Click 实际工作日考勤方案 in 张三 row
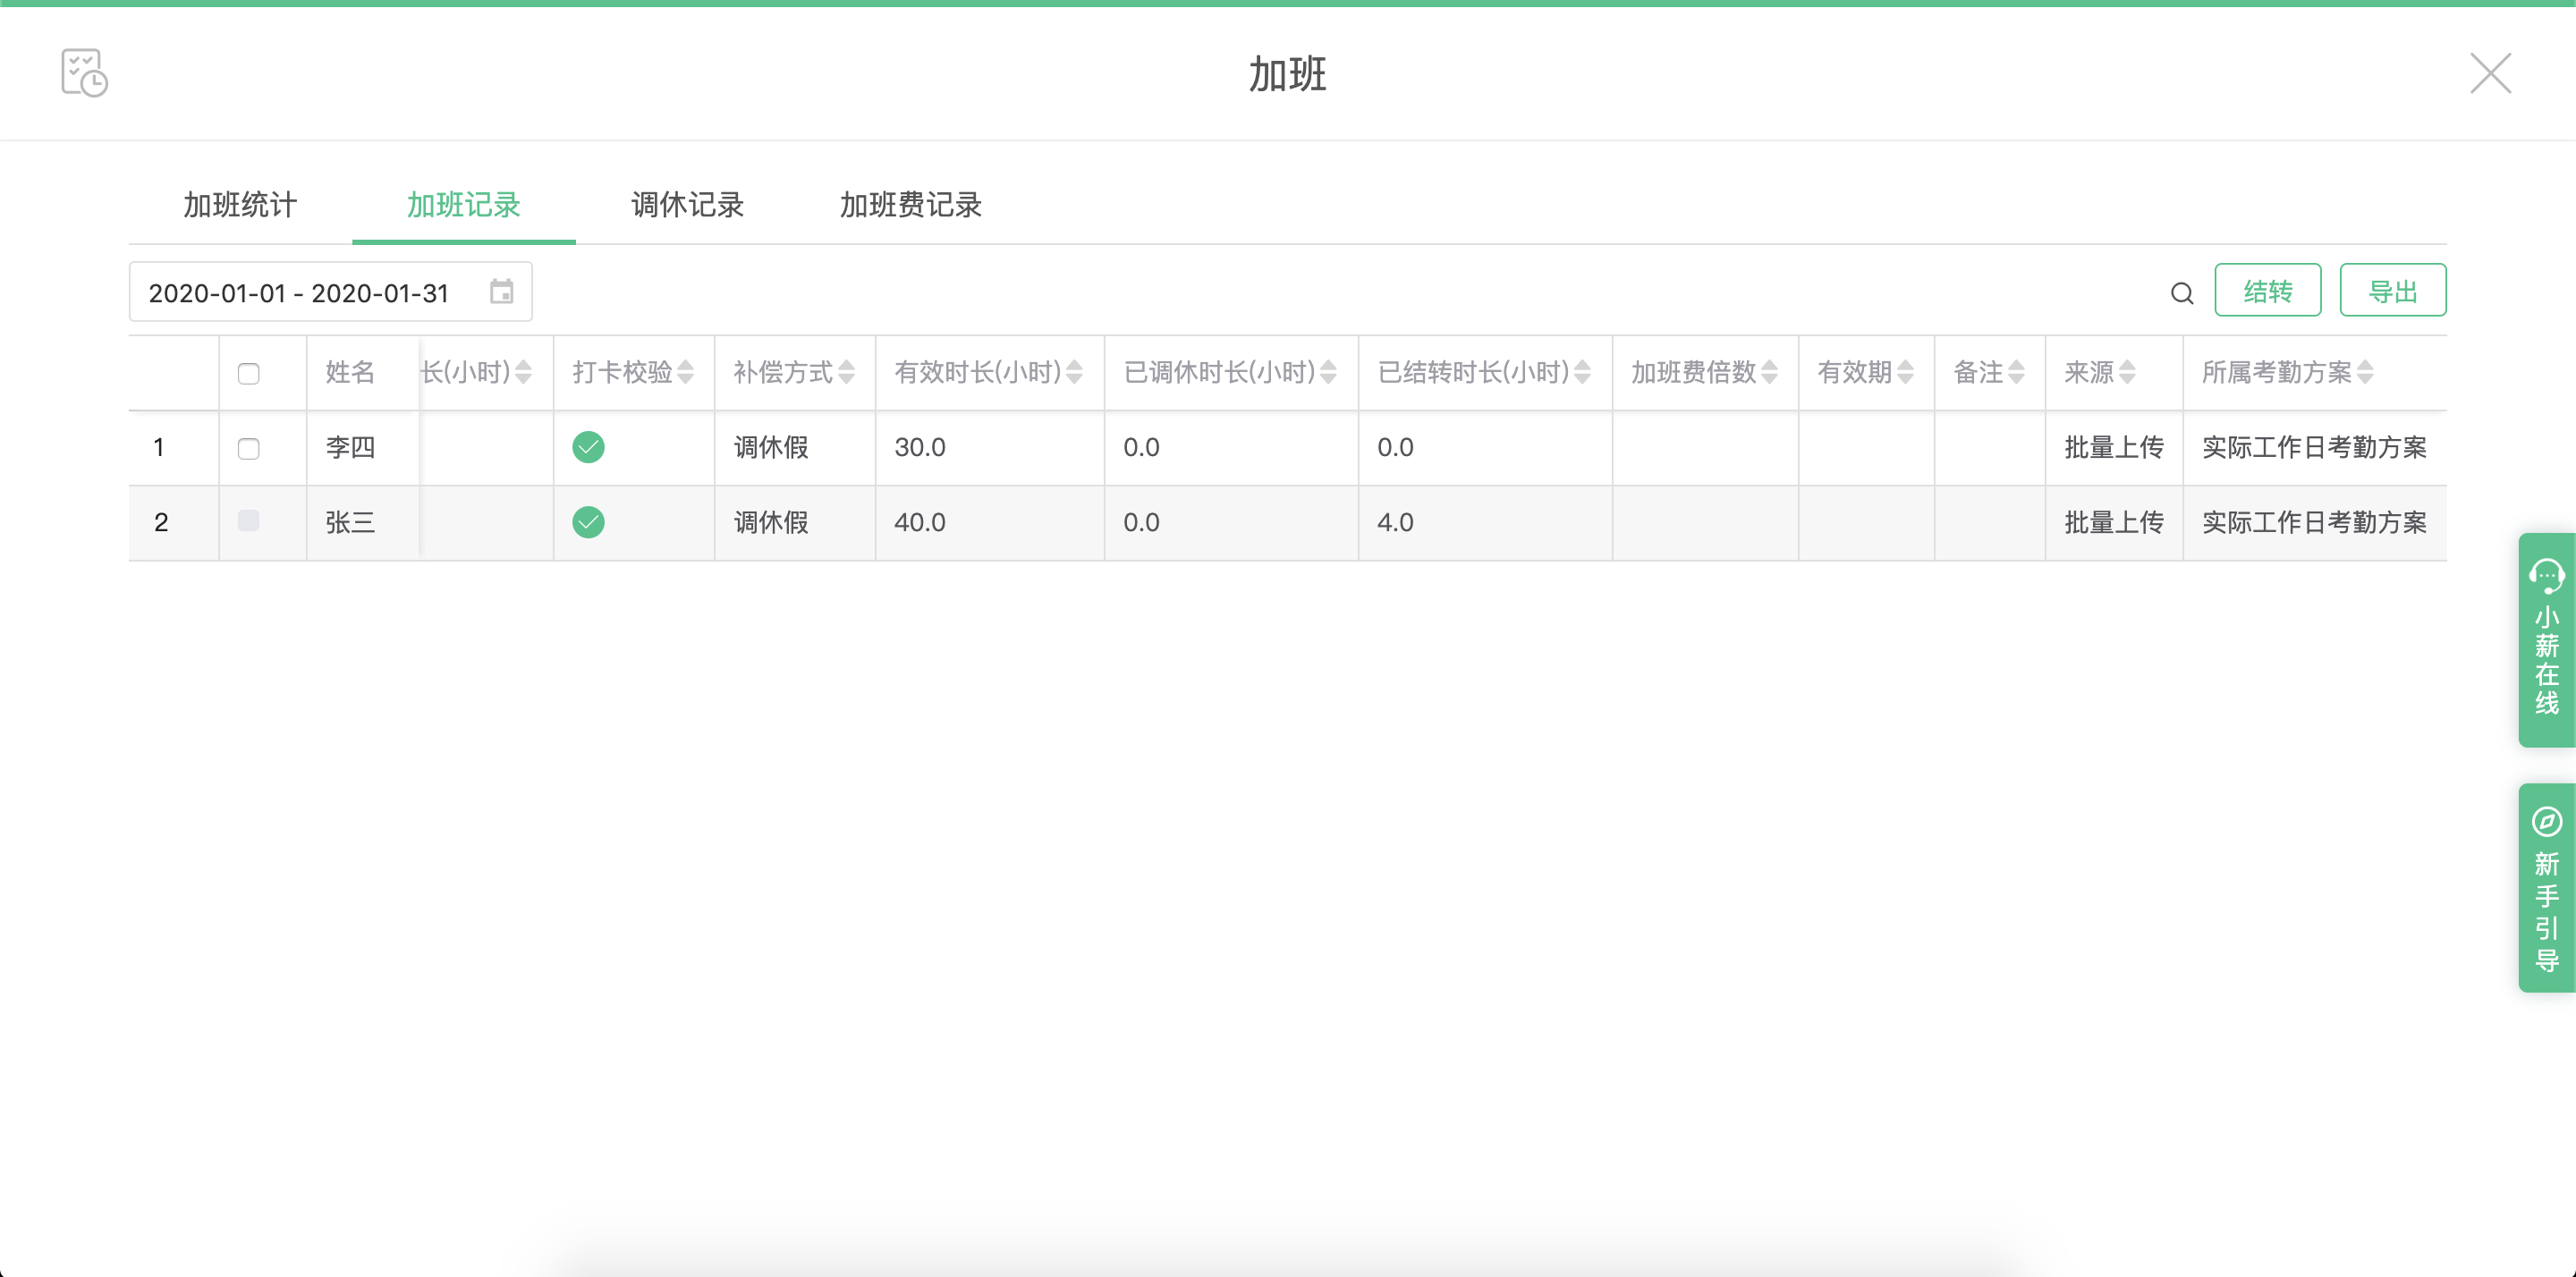Screen dimensions: 2576x1277 click(x=2314, y=522)
